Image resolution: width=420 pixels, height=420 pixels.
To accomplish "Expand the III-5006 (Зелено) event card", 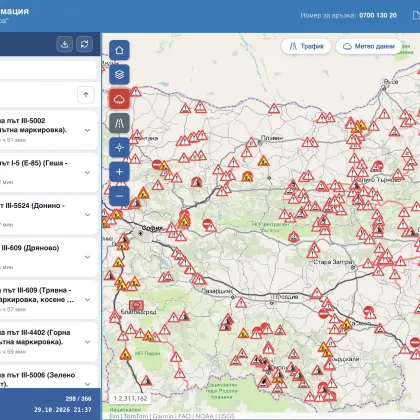I will 88,384.
